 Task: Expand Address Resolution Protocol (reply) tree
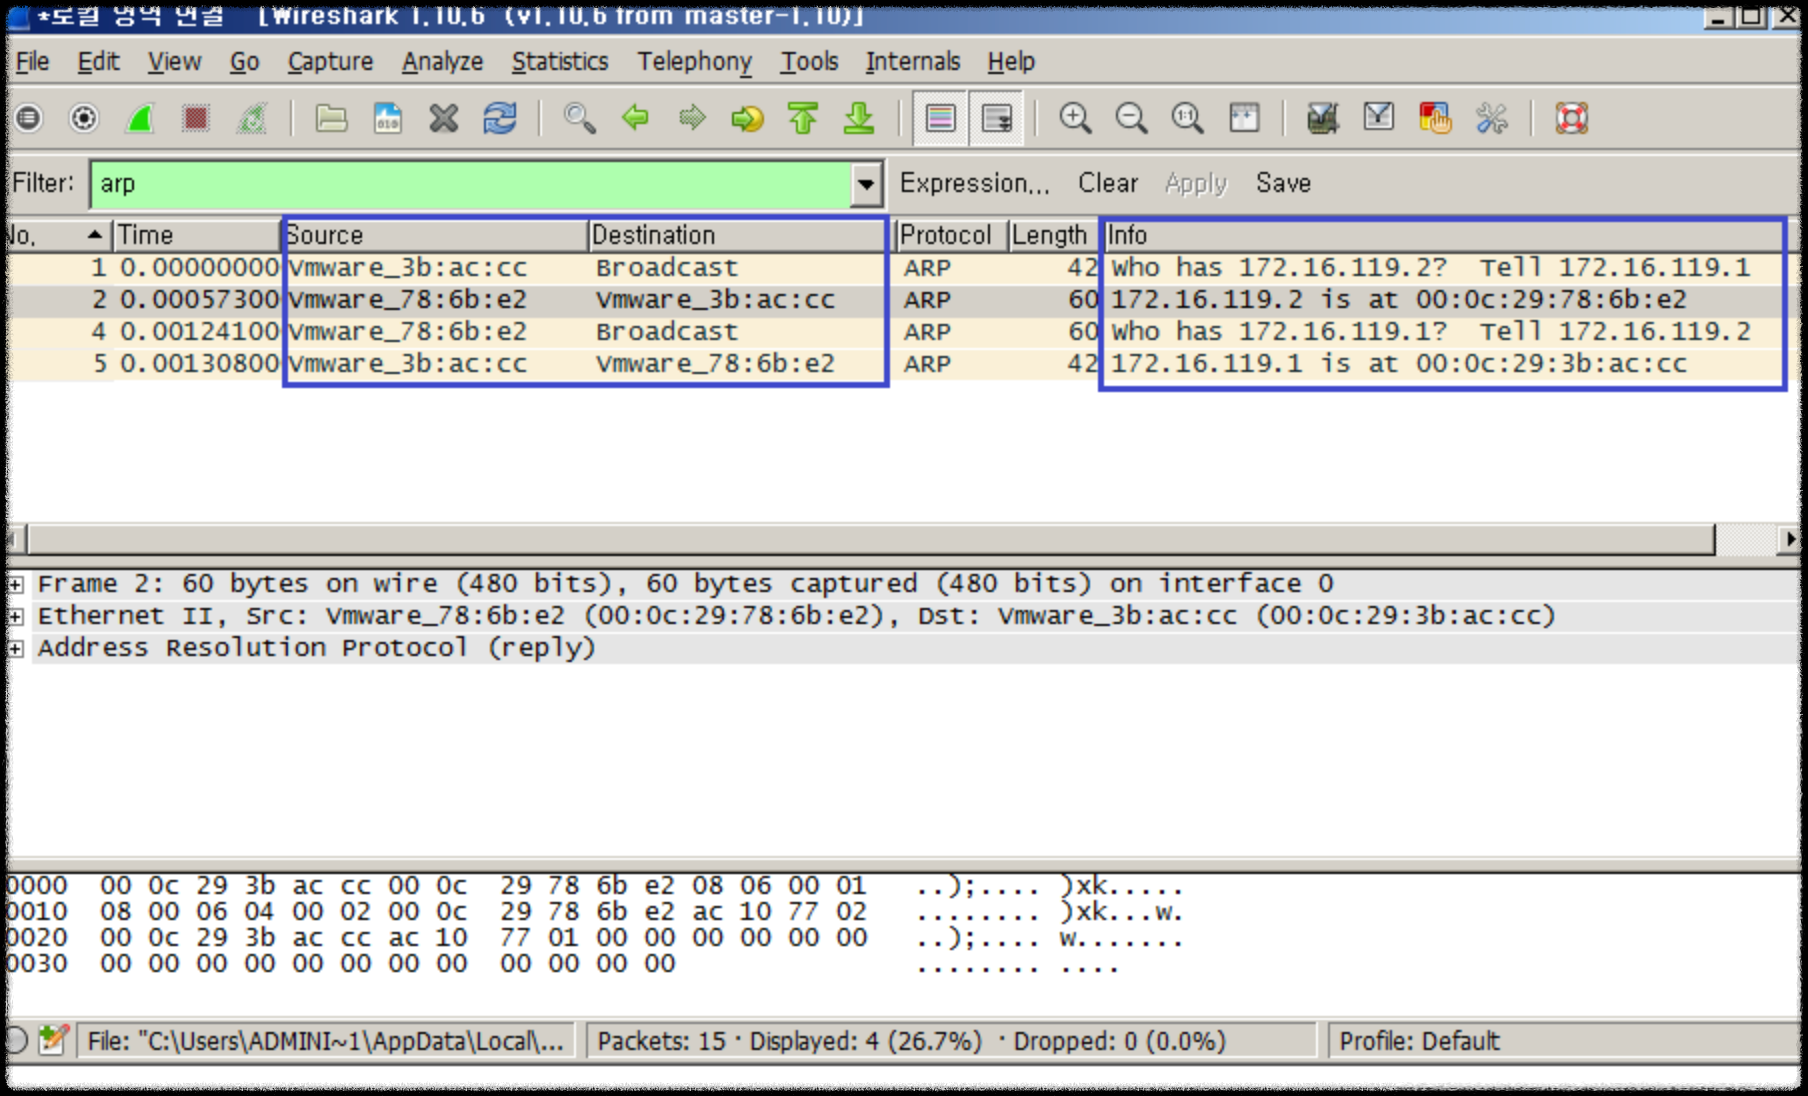[x=16, y=648]
